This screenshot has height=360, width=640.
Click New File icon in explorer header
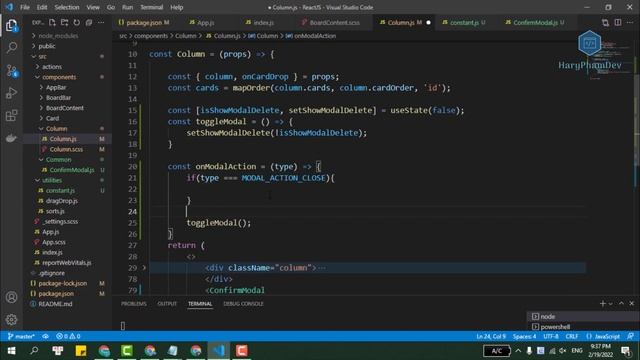point(52,22)
